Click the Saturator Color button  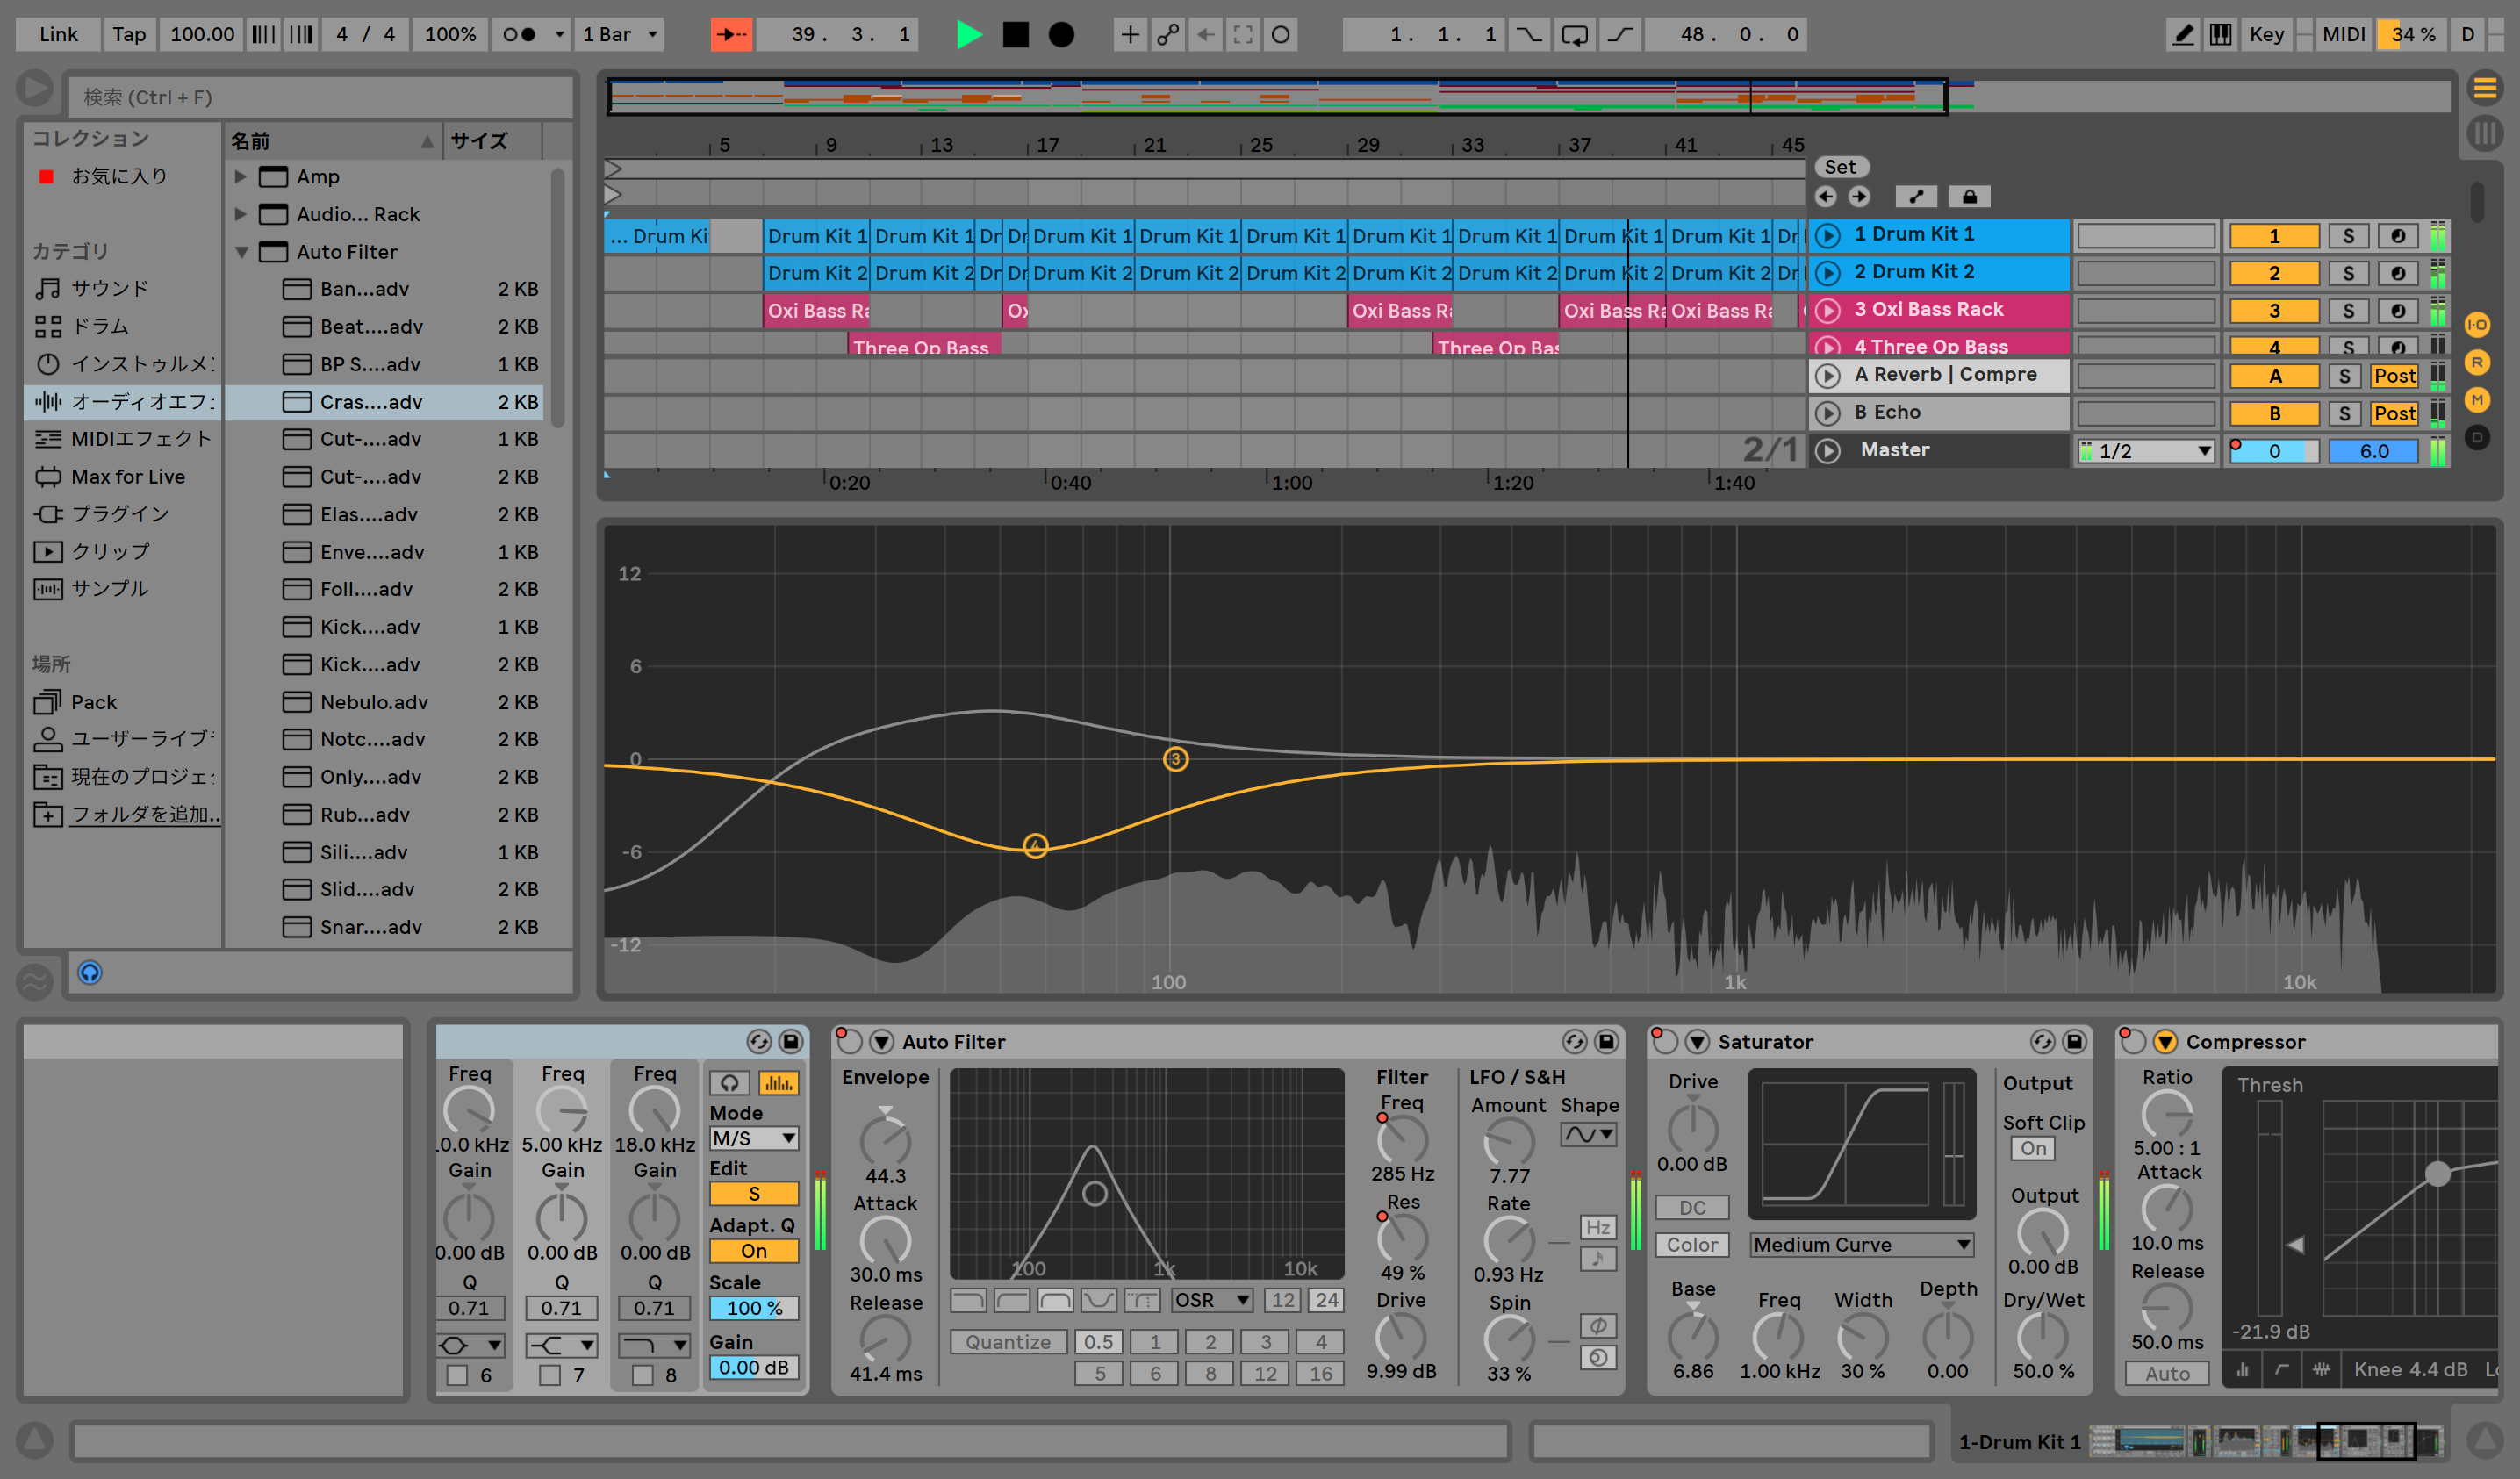[1691, 1245]
